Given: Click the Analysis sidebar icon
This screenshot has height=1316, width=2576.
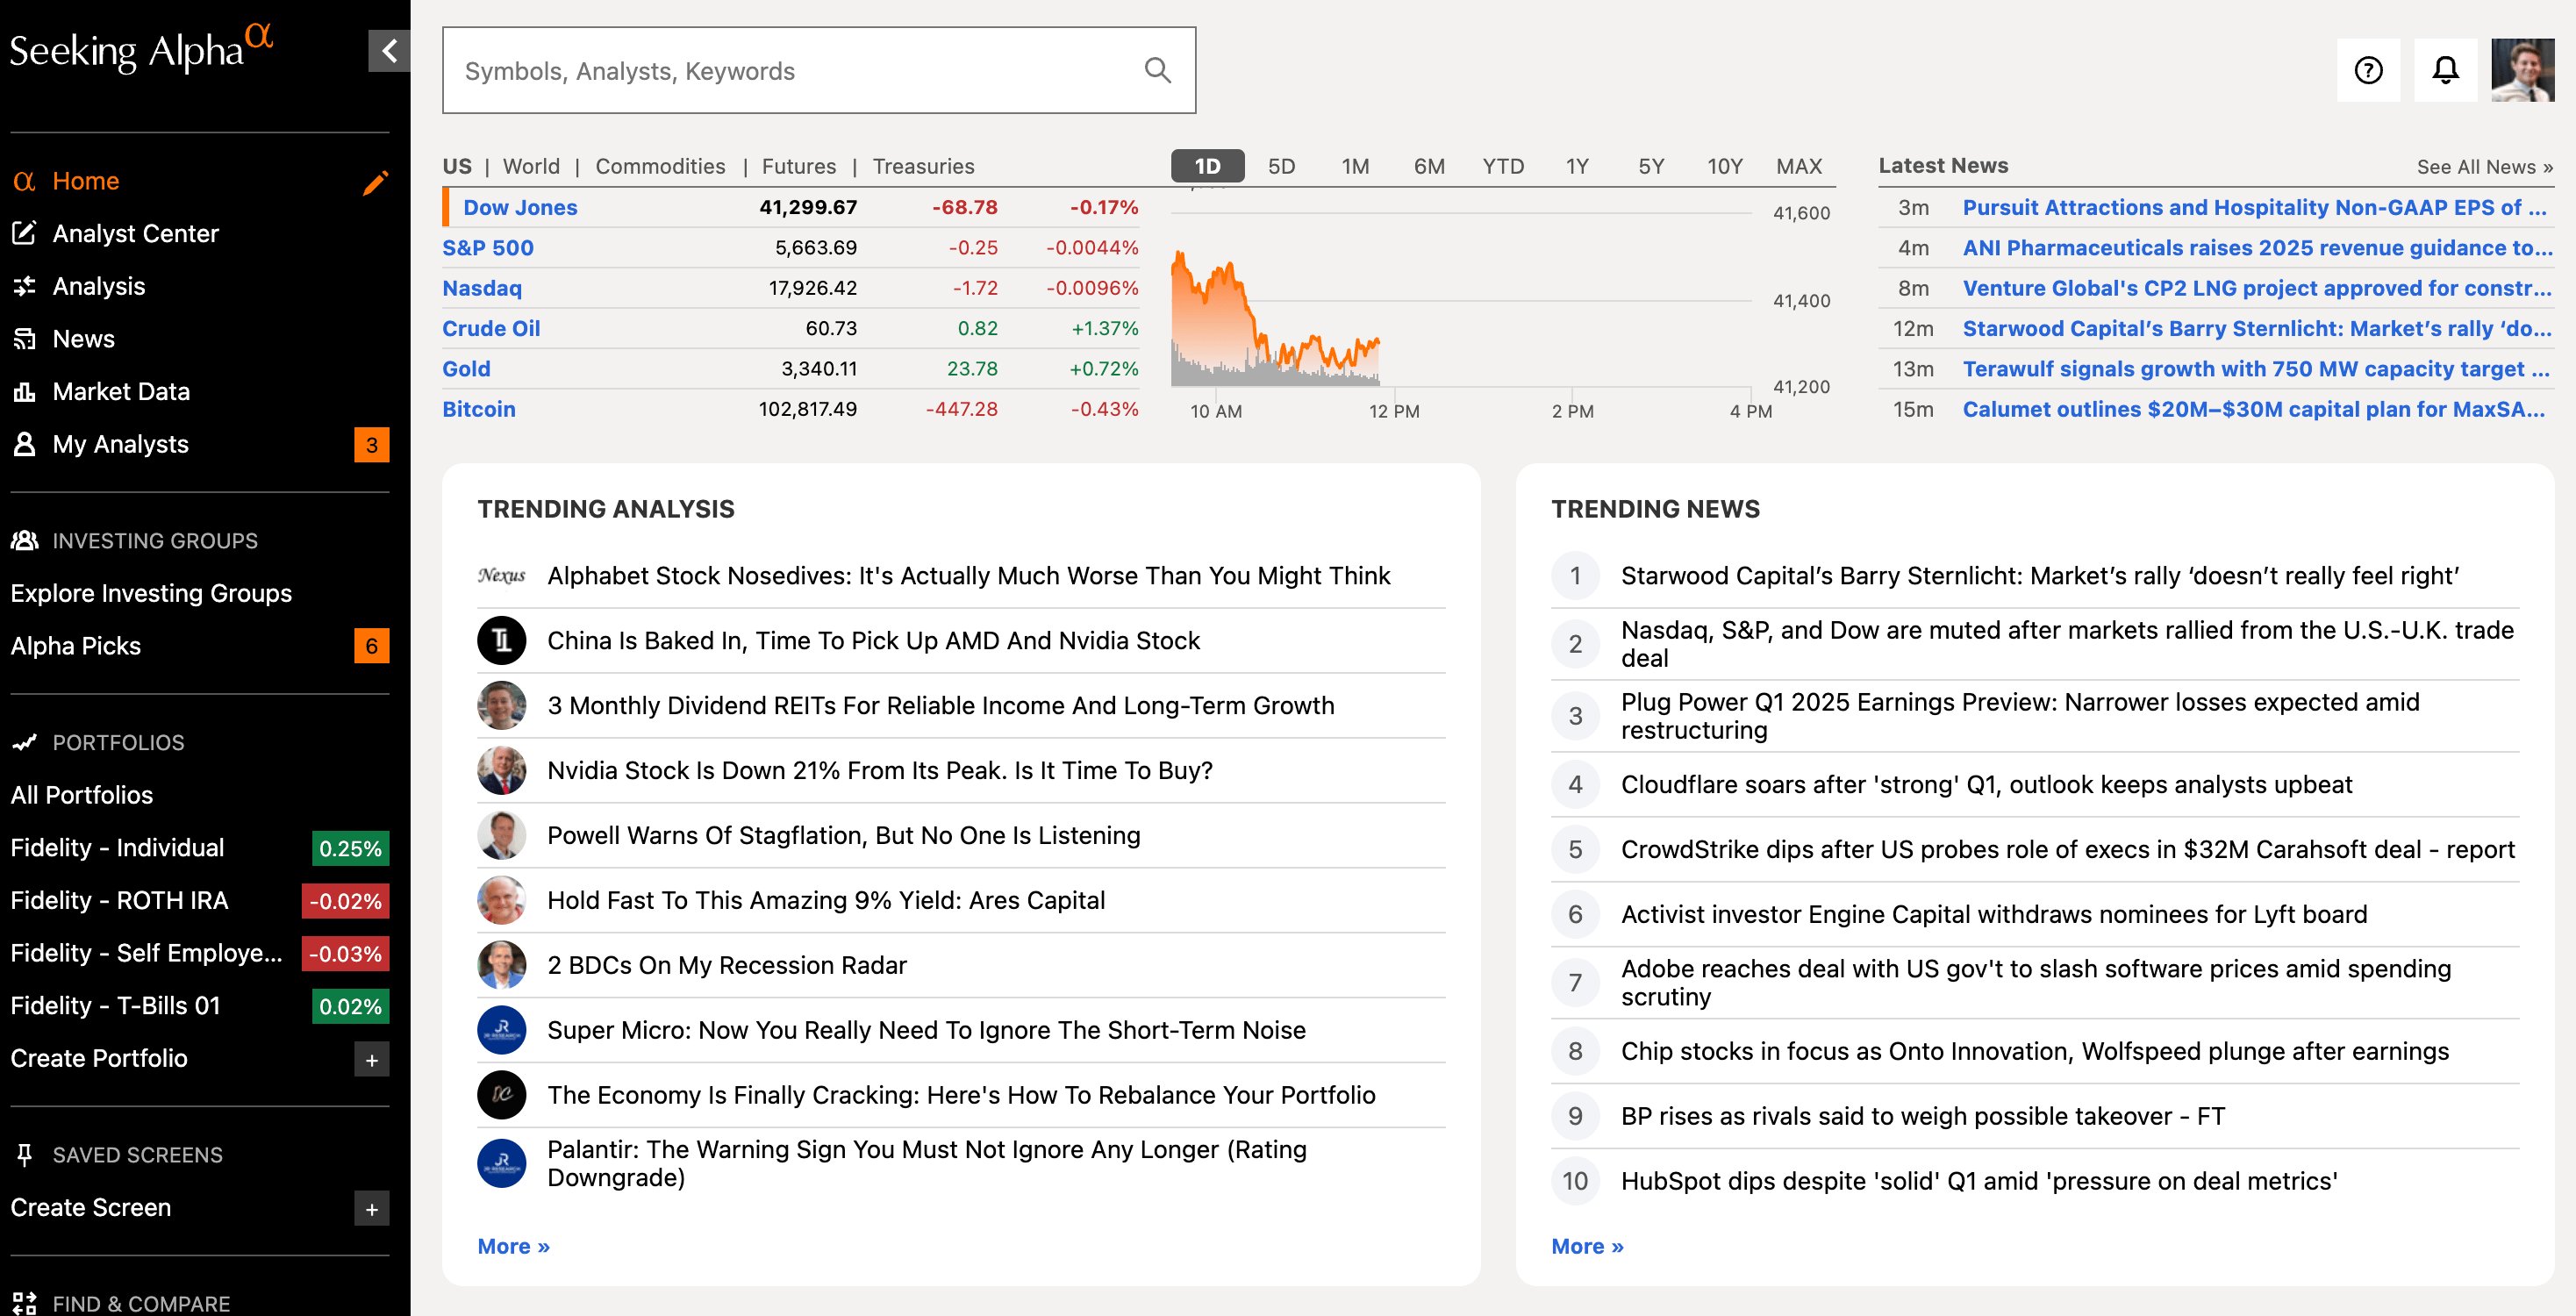Looking at the screenshot, I should pyautogui.click(x=24, y=286).
